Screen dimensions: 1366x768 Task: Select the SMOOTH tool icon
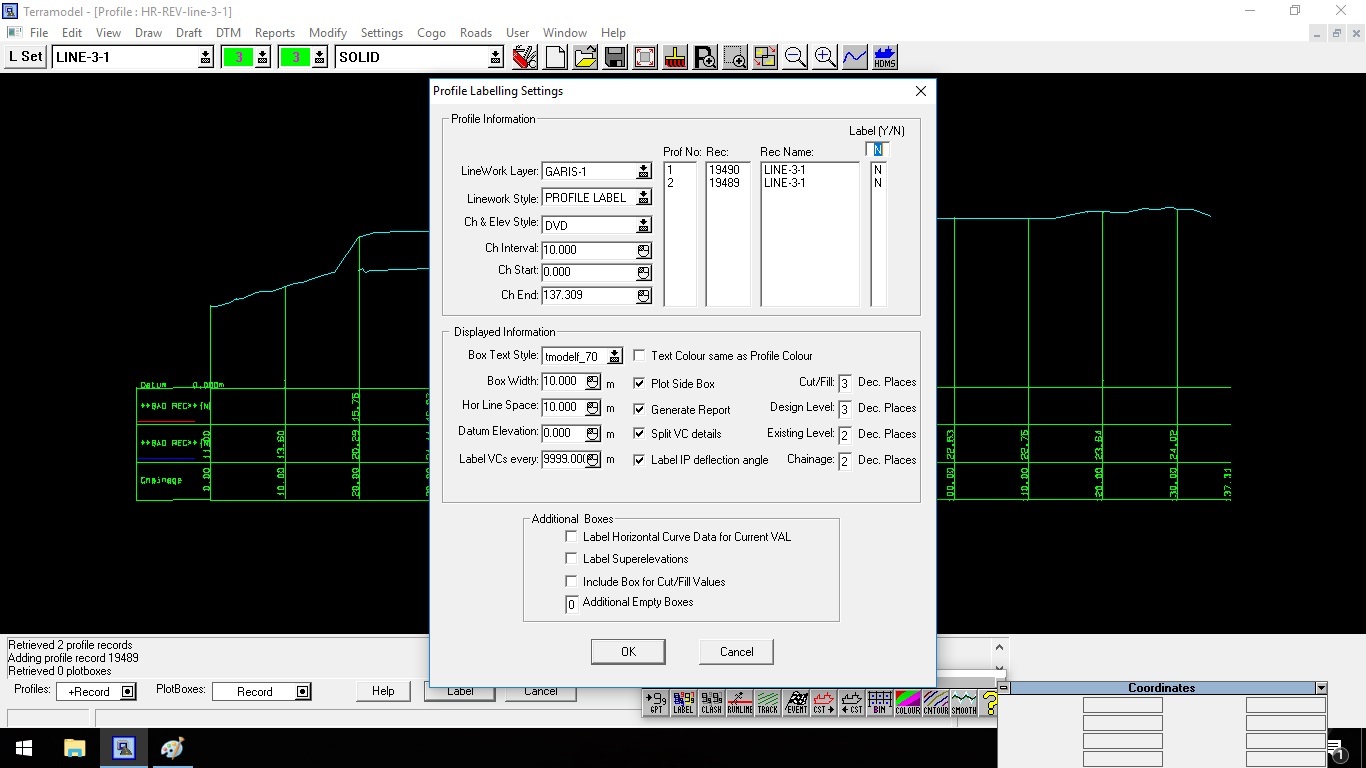[964, 703]
